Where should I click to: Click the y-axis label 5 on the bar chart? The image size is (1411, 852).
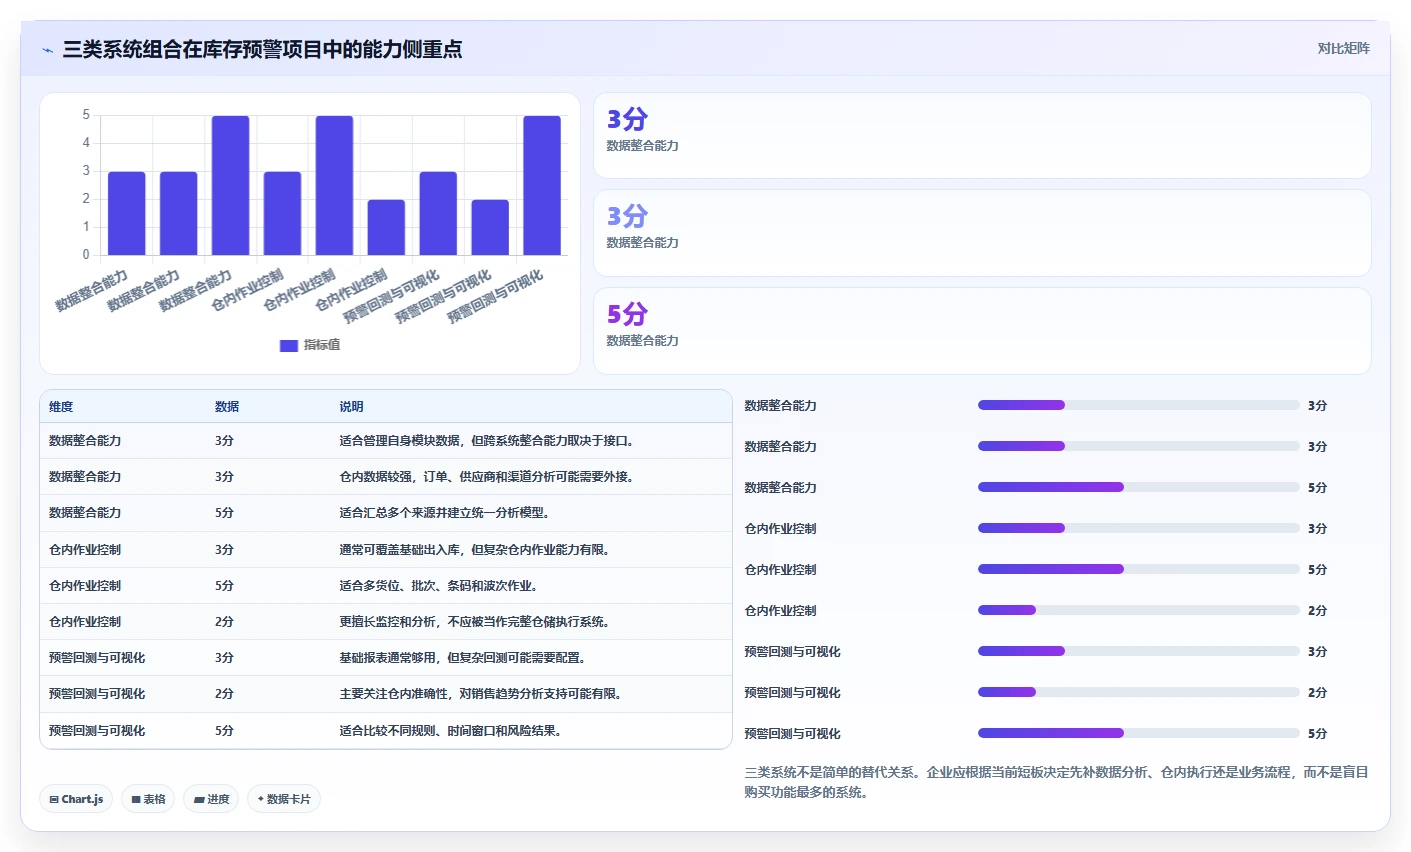point(86,115)
